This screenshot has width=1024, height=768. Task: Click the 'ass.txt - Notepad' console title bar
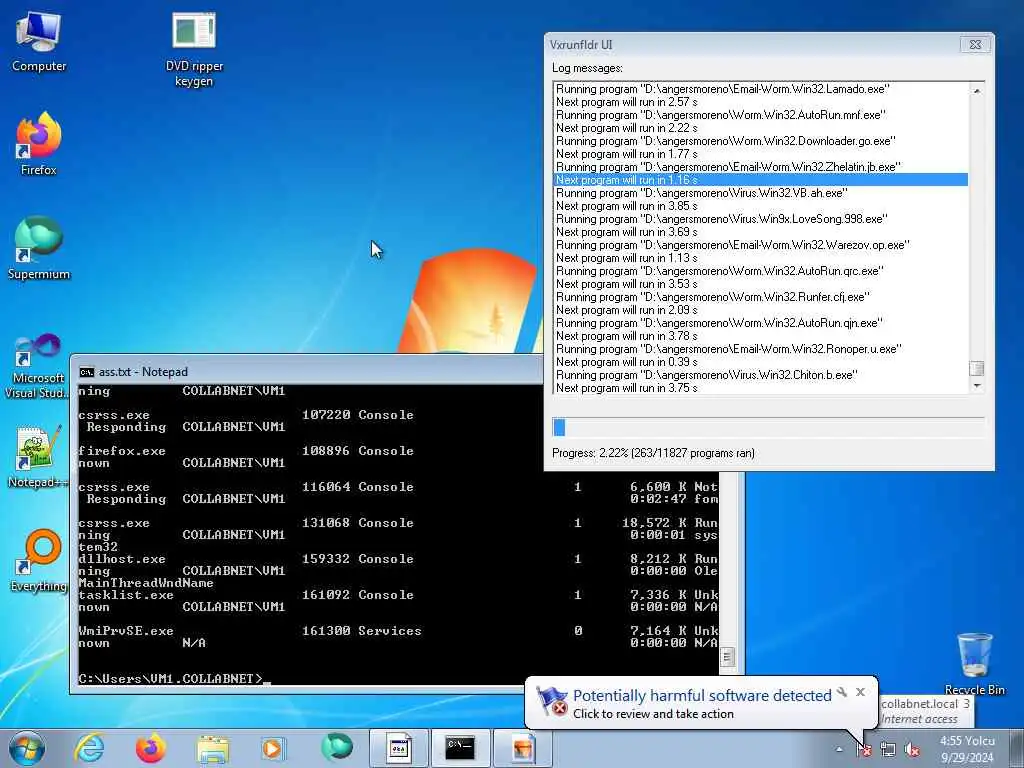(307, 372)
